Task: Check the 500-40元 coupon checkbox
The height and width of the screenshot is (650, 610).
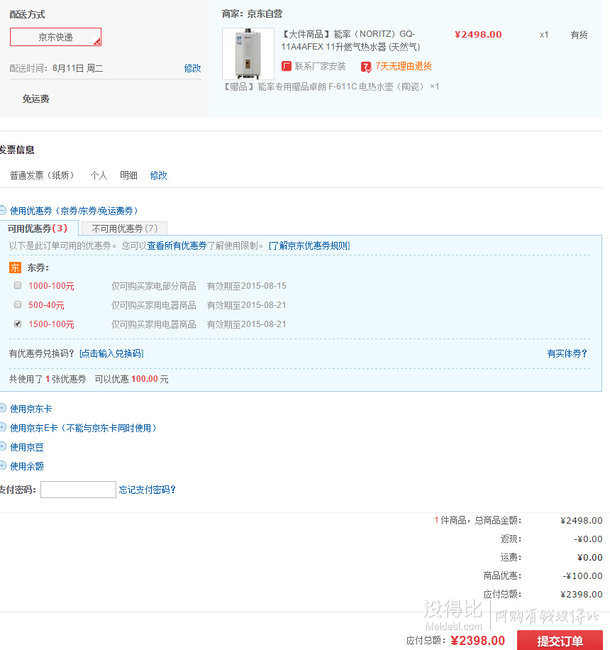Action: 17,304
